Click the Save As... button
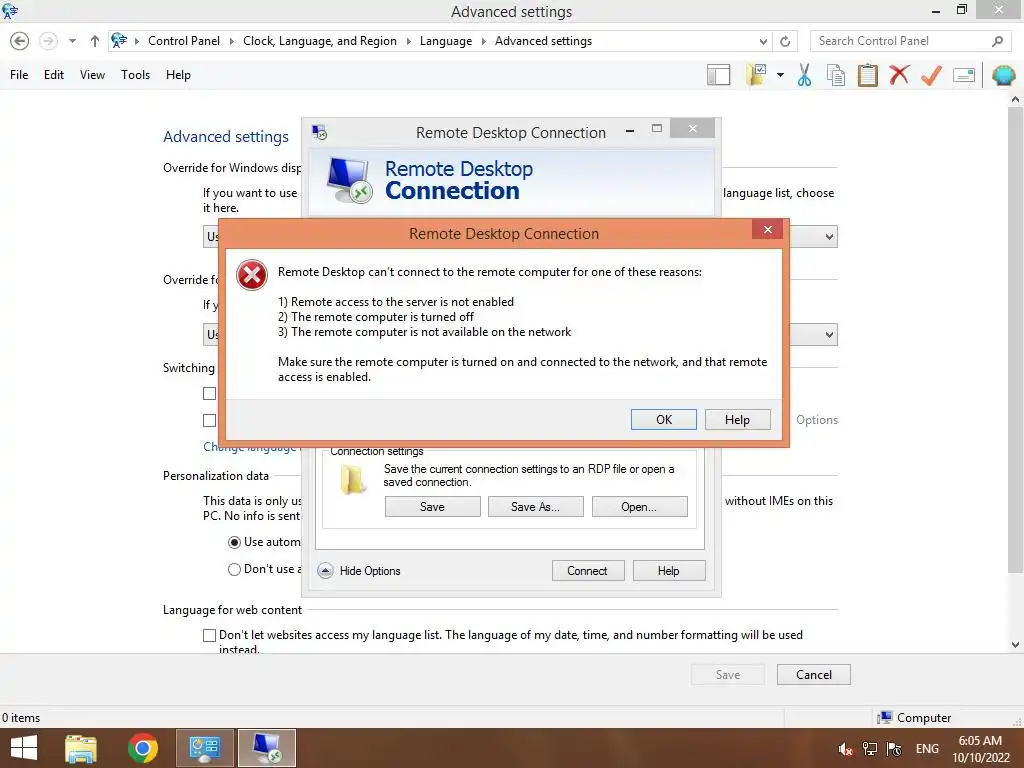Viewport: 1024px width, 768px height. 536,507
